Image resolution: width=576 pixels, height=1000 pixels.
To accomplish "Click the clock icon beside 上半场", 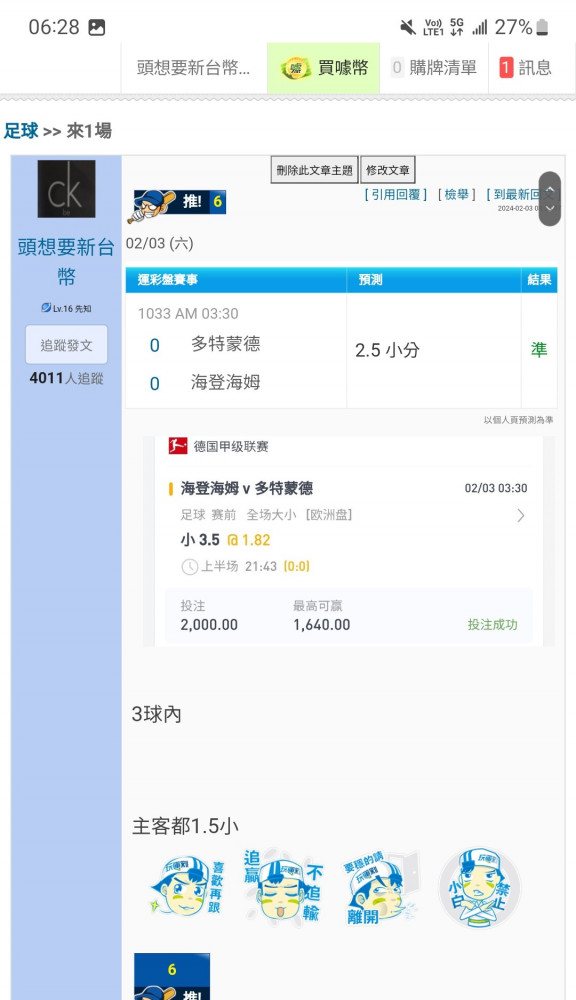I will 189,566.
